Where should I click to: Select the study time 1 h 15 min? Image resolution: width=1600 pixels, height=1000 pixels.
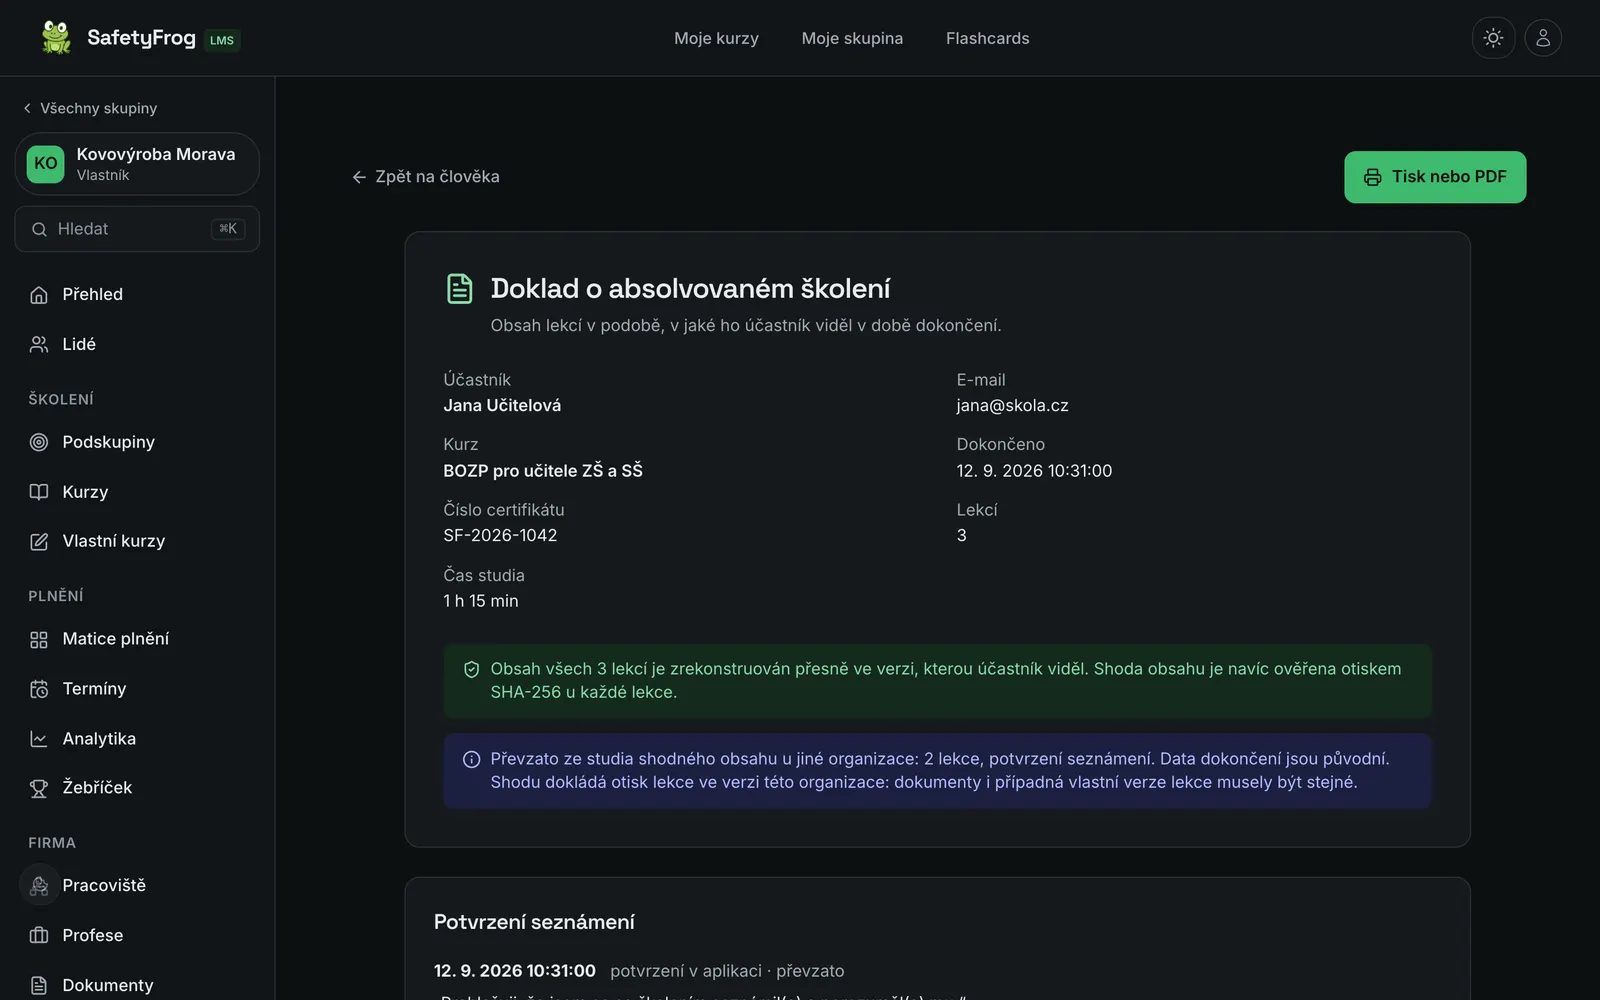[x=481, y=601]
